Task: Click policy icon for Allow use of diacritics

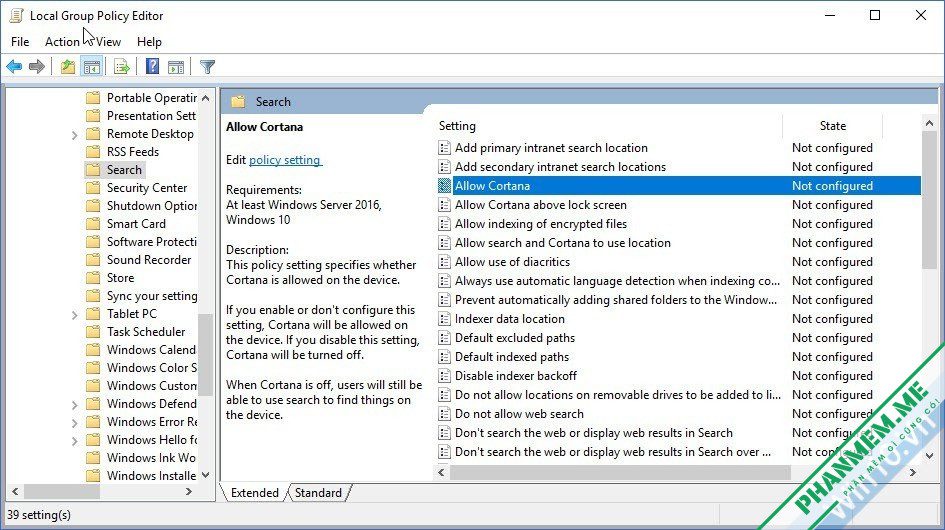Action: point(444,262)
